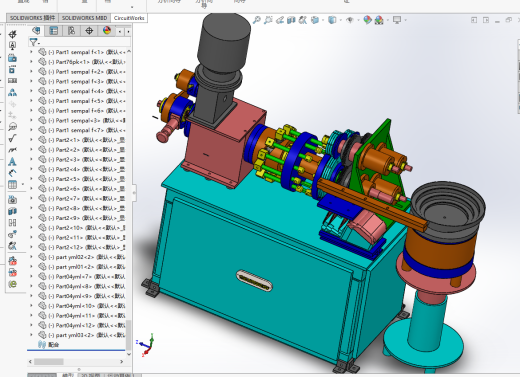
Task: Click the PropertyManager tab icon
Action: click(54, 31)
